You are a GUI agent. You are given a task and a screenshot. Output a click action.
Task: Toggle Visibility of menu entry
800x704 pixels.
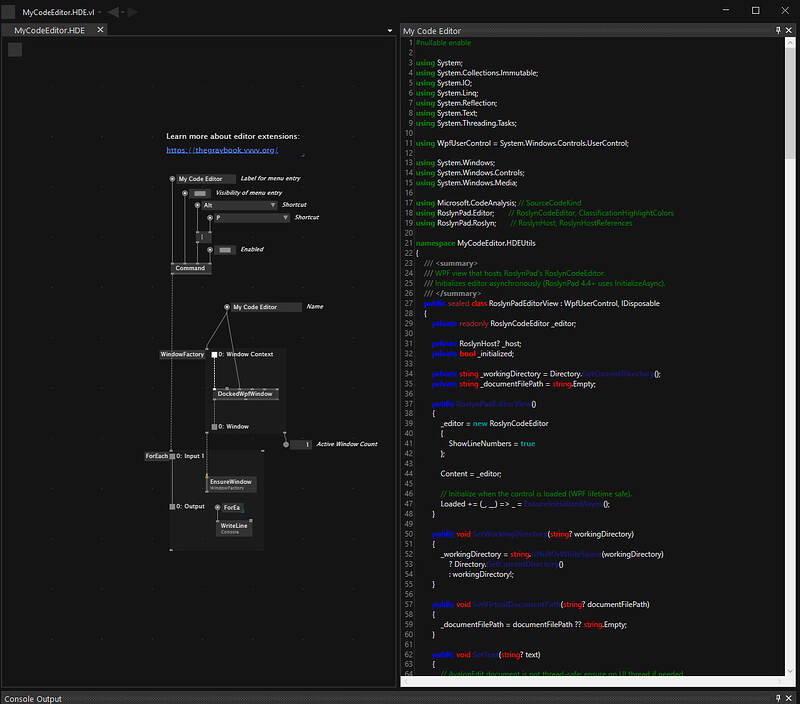(x=199, y=192)
